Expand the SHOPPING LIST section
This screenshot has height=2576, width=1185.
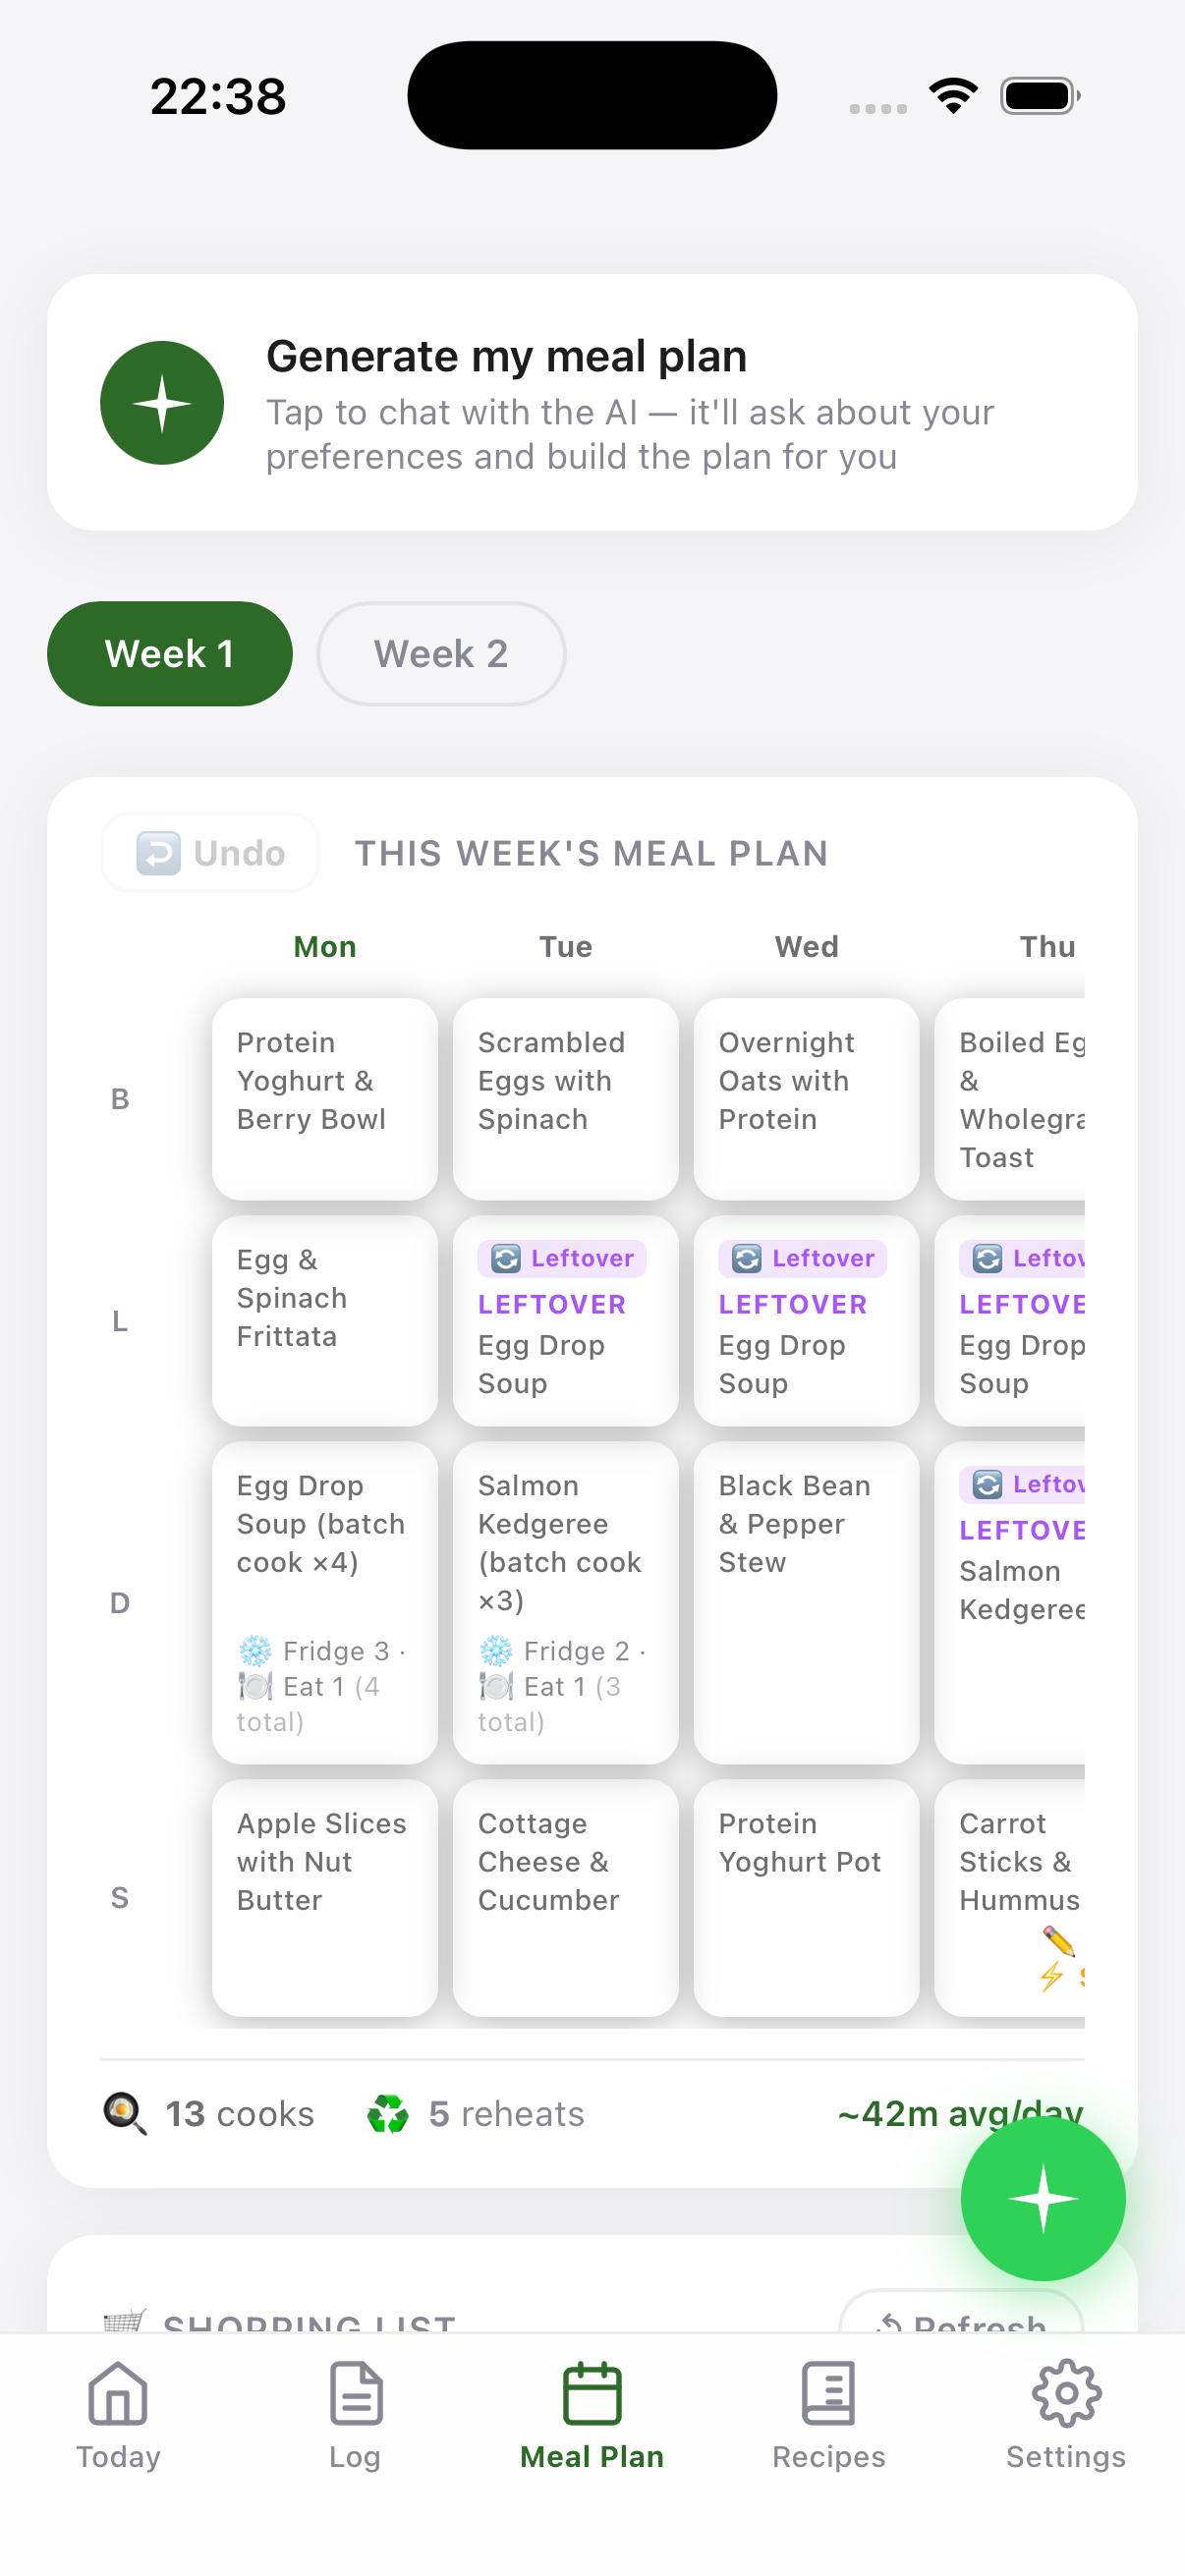point(308,2321)
